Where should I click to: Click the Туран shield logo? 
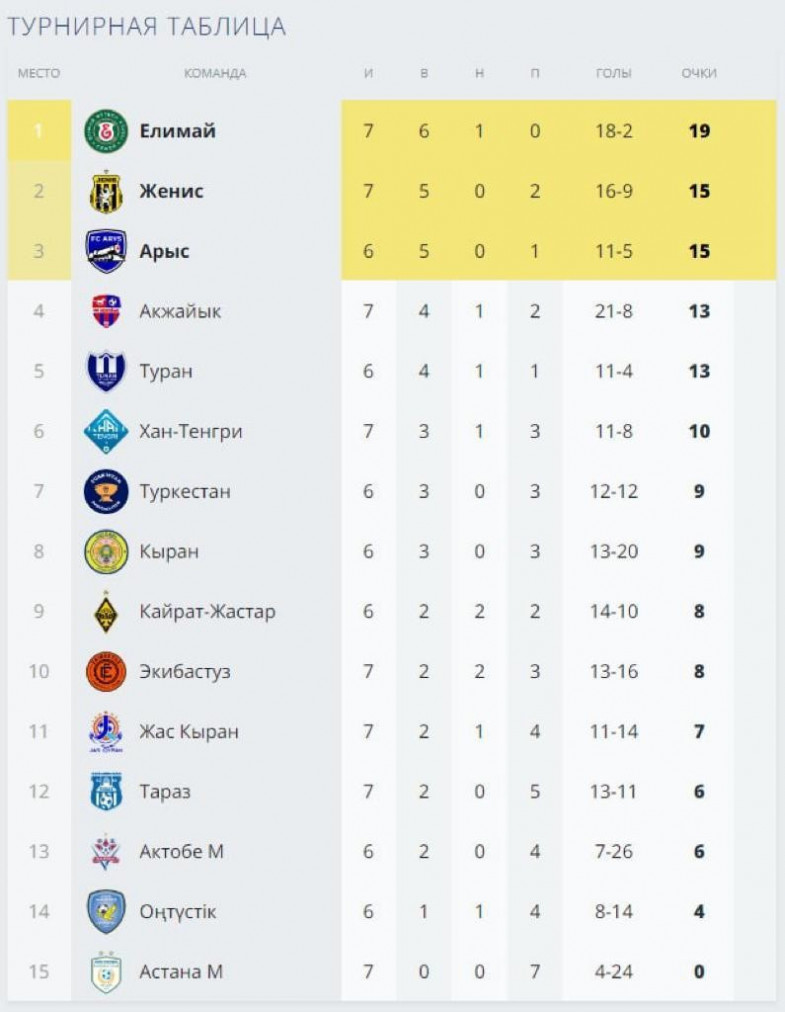106,371
